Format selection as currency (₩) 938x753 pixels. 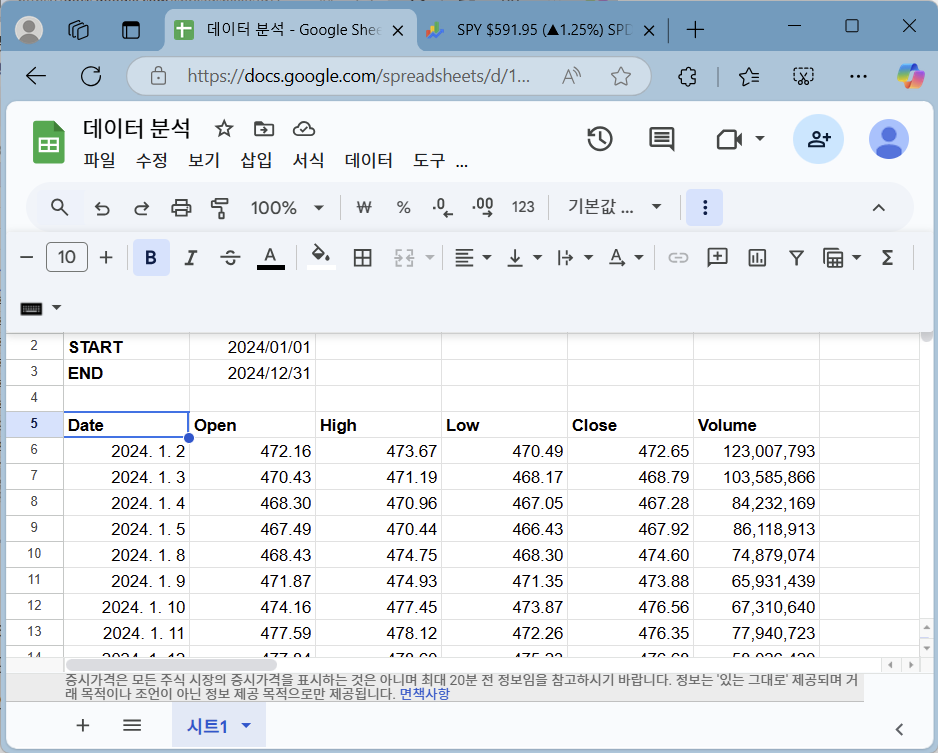[x=363, y=207]
